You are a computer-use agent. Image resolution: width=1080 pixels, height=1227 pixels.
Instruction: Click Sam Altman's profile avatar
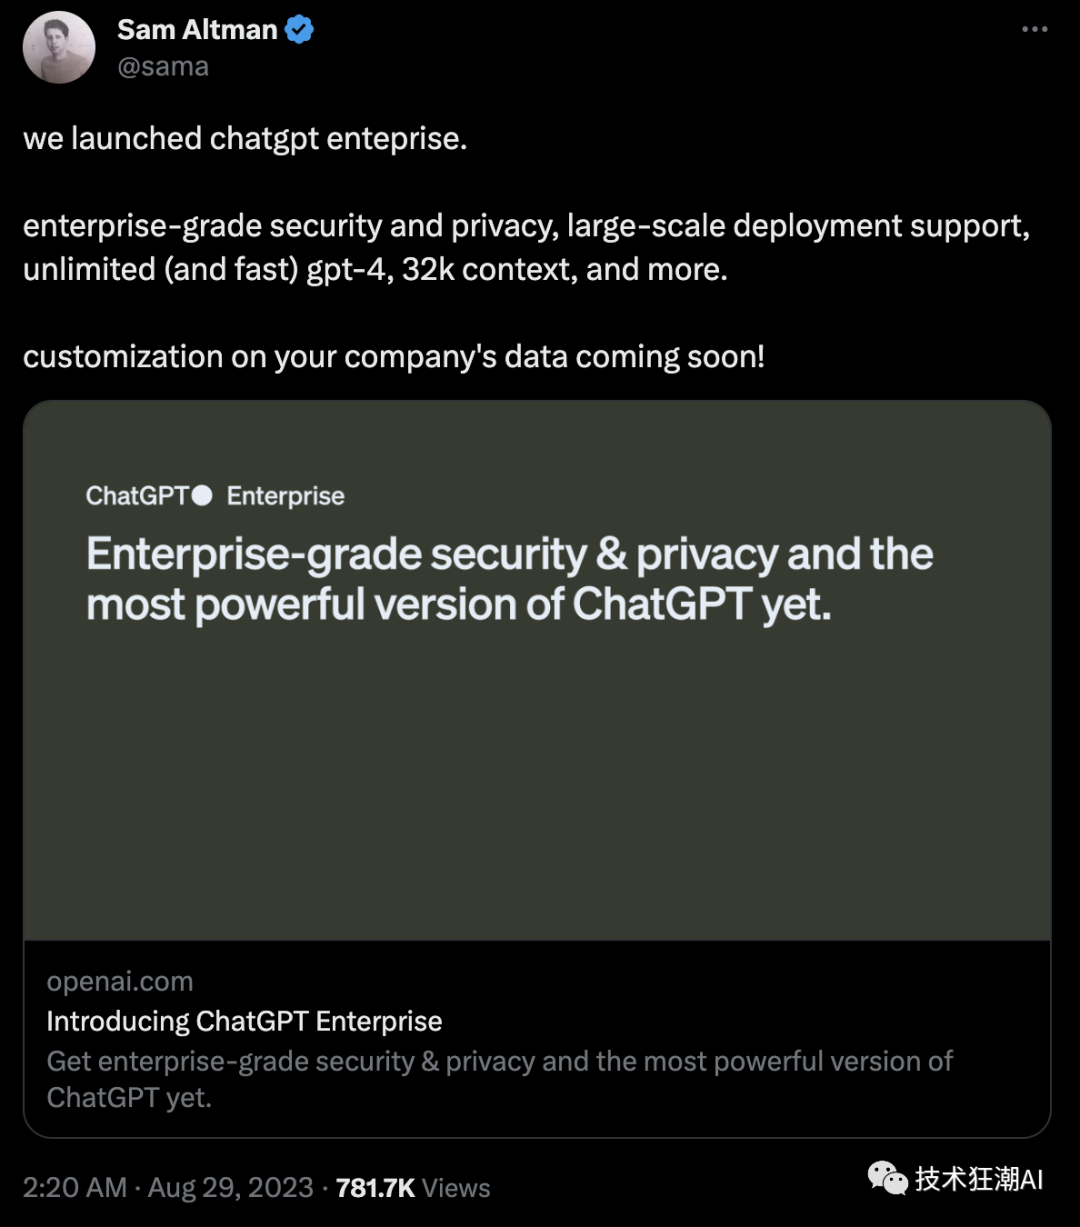(59, 47)
